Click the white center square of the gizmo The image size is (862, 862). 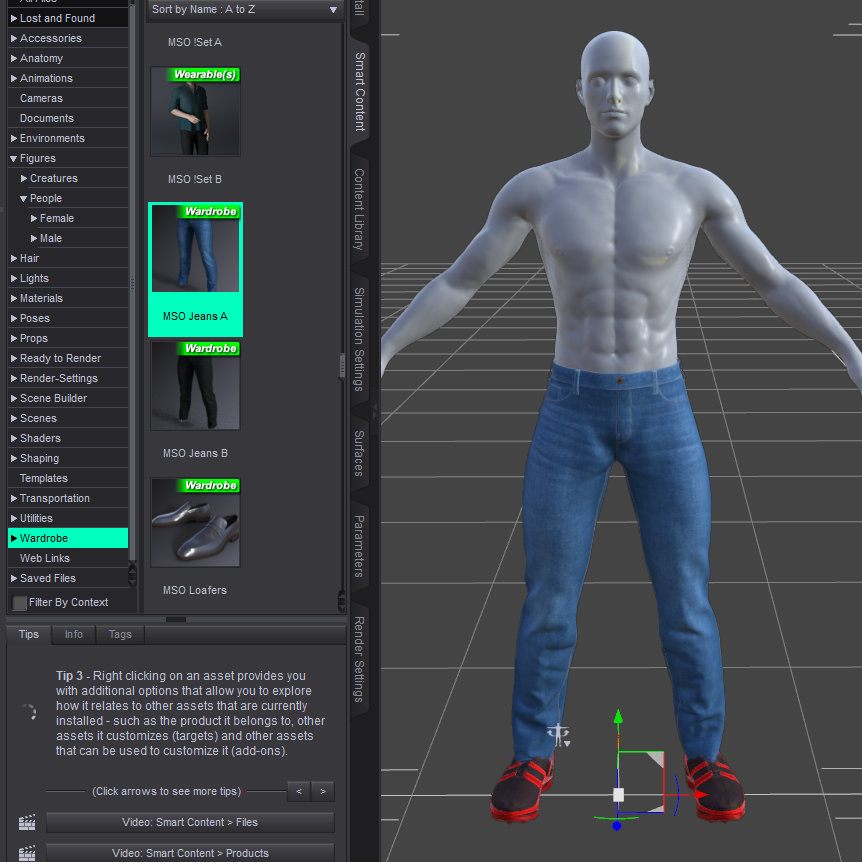(618, 795)
